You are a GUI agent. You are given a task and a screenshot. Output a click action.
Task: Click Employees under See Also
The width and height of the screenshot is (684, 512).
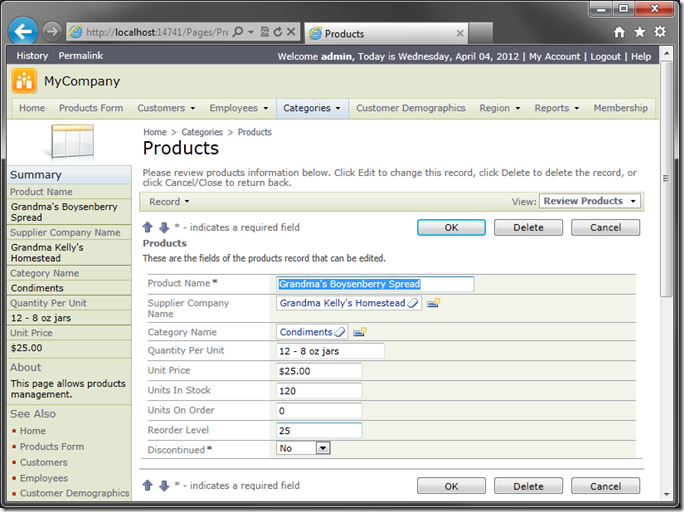[44, 478]
